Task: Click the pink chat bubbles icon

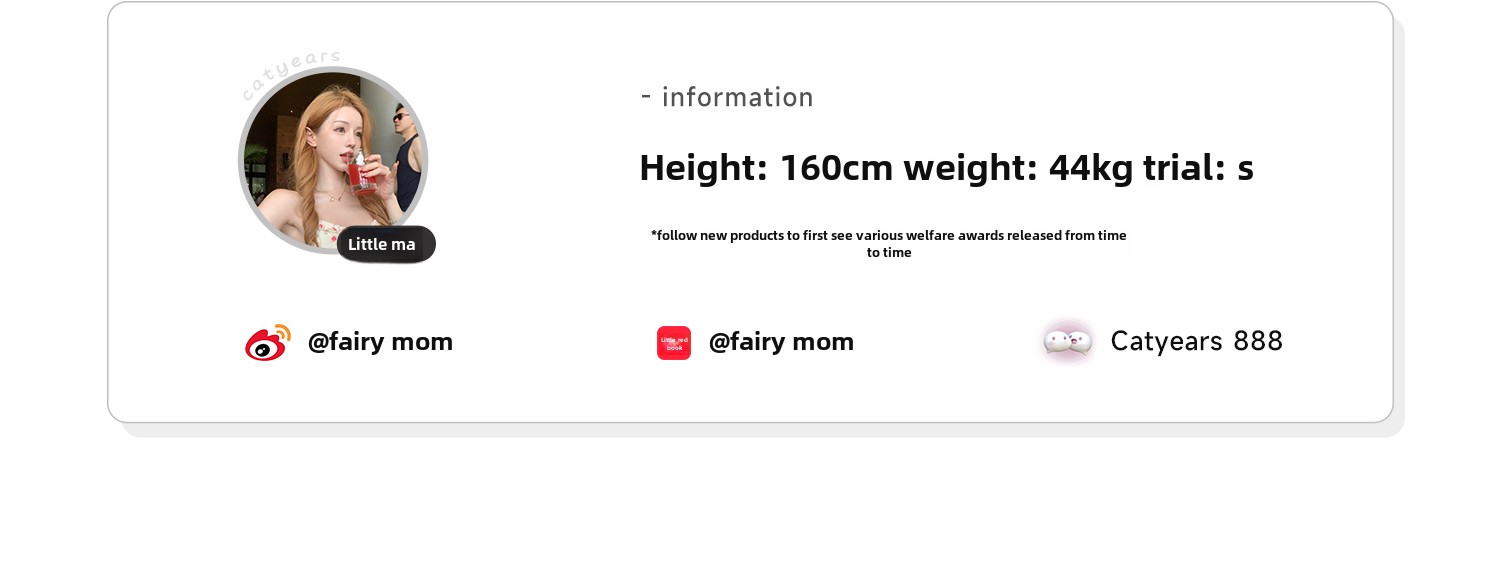Action: coord(1067,342)
